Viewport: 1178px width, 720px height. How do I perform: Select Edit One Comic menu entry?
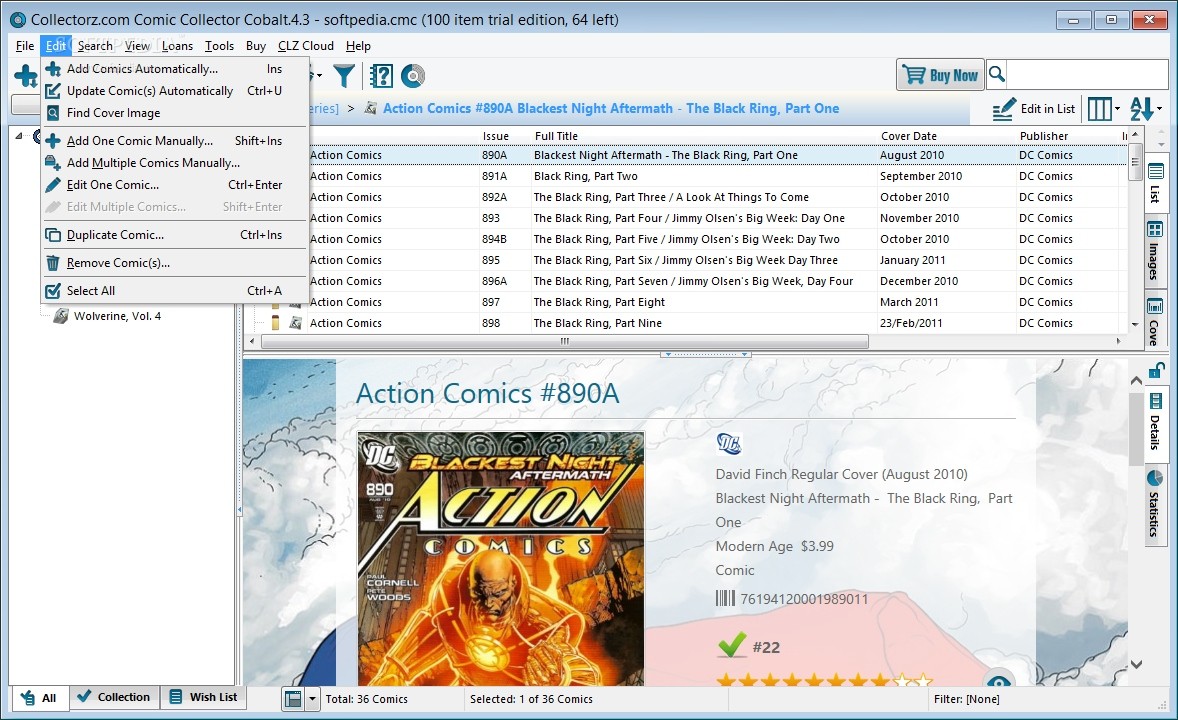point(174,185)
